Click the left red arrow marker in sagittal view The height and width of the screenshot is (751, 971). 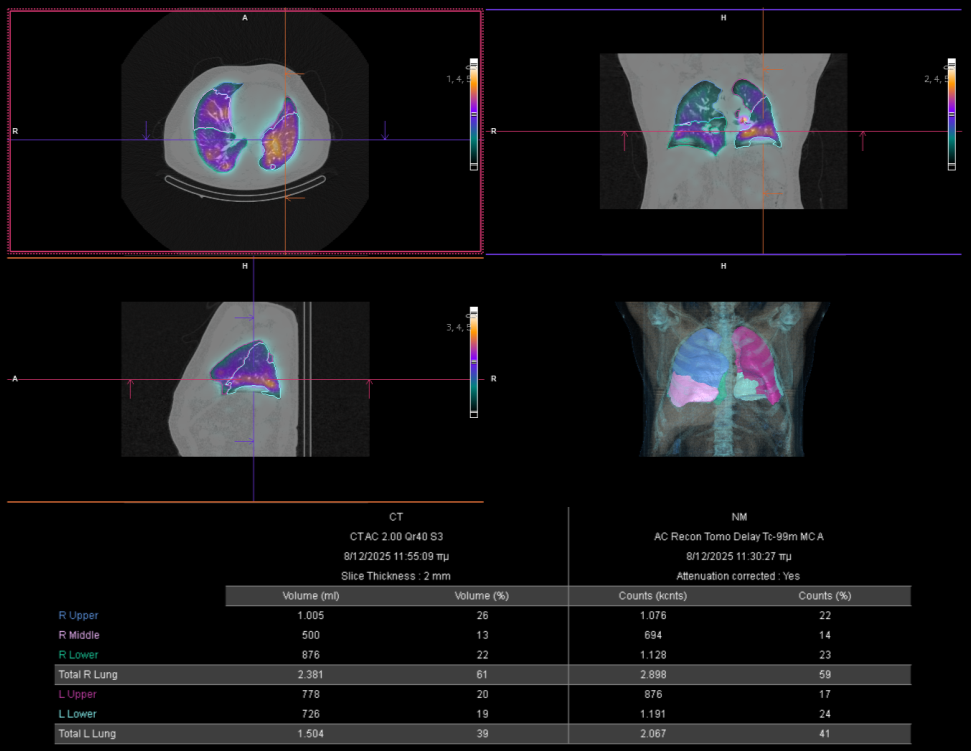[x=130, y=388]
